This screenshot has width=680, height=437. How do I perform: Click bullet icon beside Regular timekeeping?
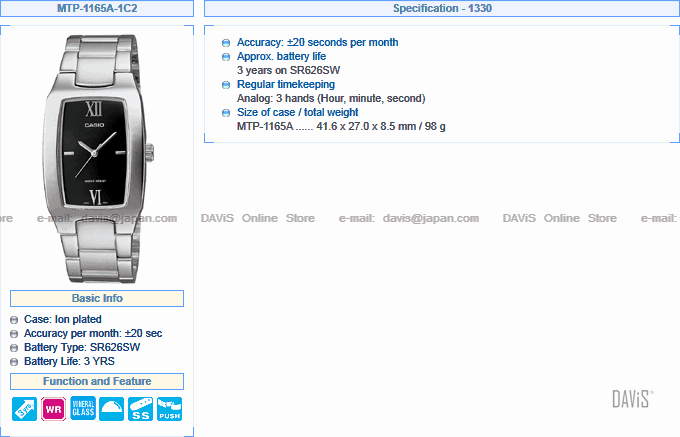[x=226, y=85]
